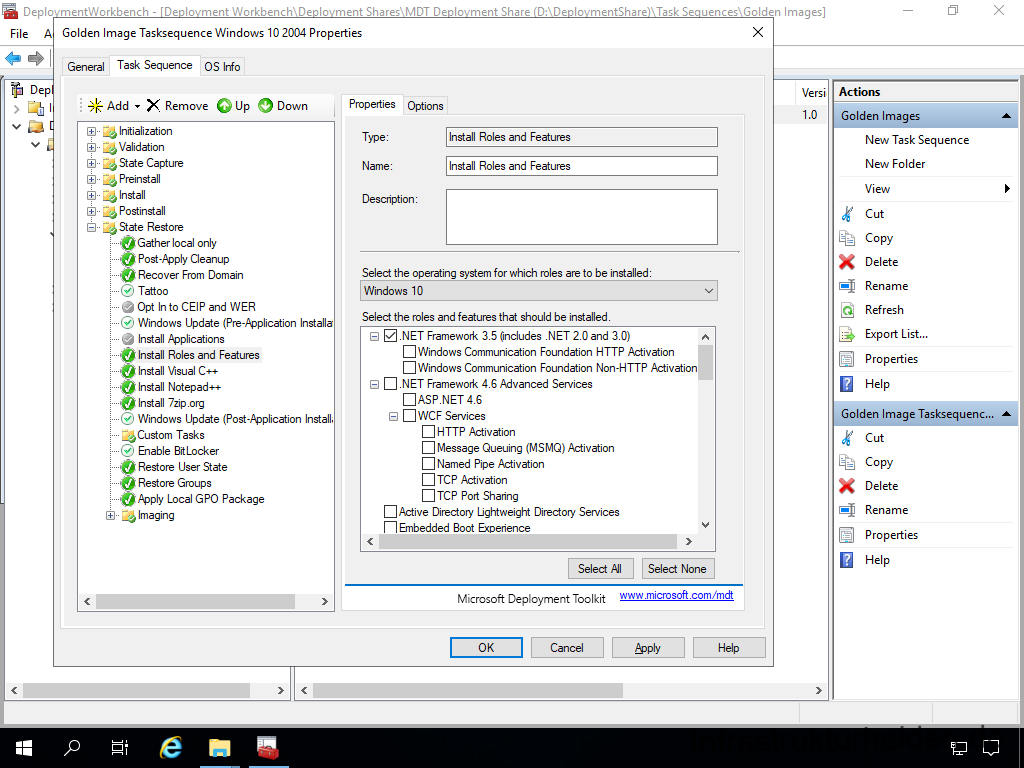Click the green Down arrow icon
Image resolution: width=1024 pixels, height=768 pixels.
coord(265,105)
